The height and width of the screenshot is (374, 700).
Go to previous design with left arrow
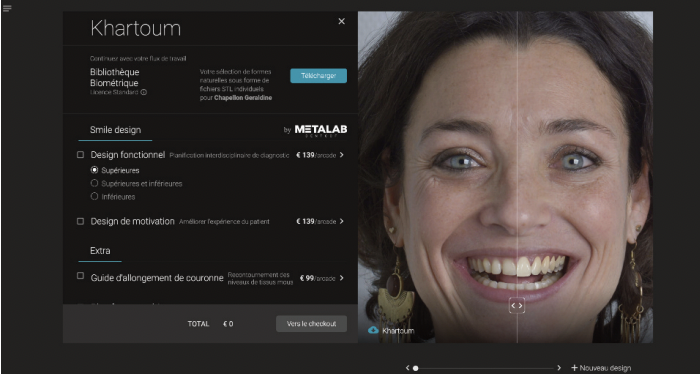click(407, 368)
